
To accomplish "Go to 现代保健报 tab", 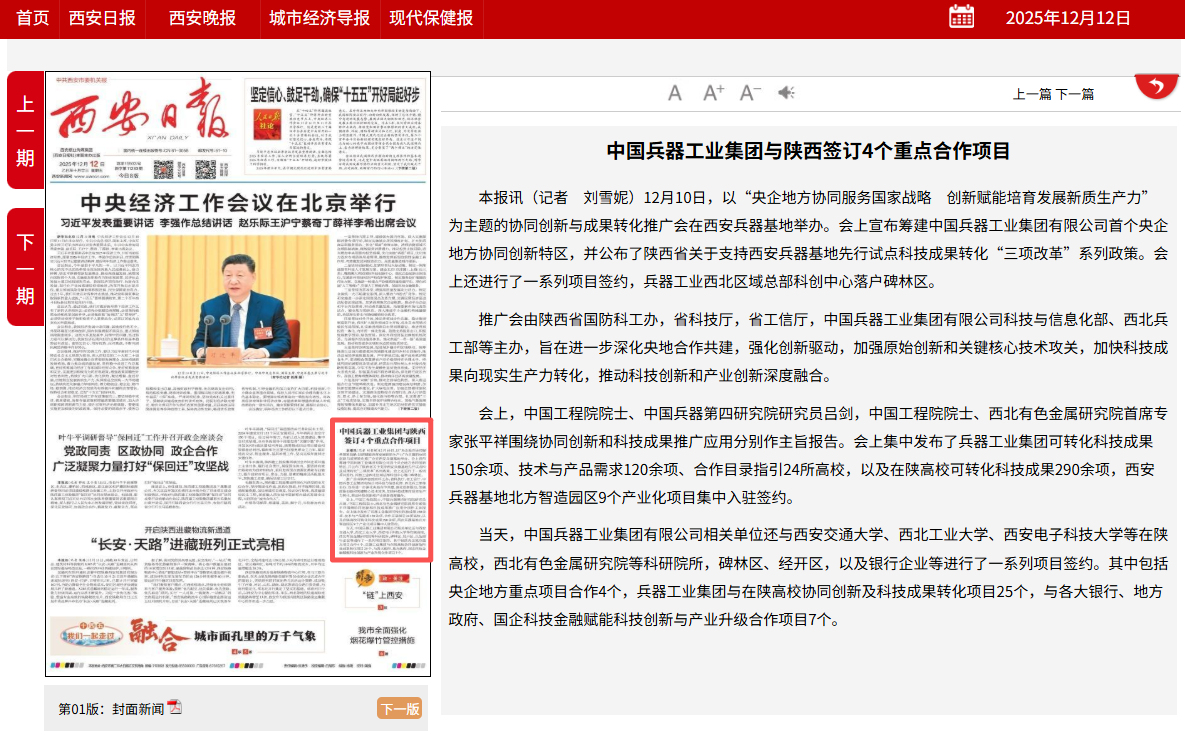I will [431, 18].
